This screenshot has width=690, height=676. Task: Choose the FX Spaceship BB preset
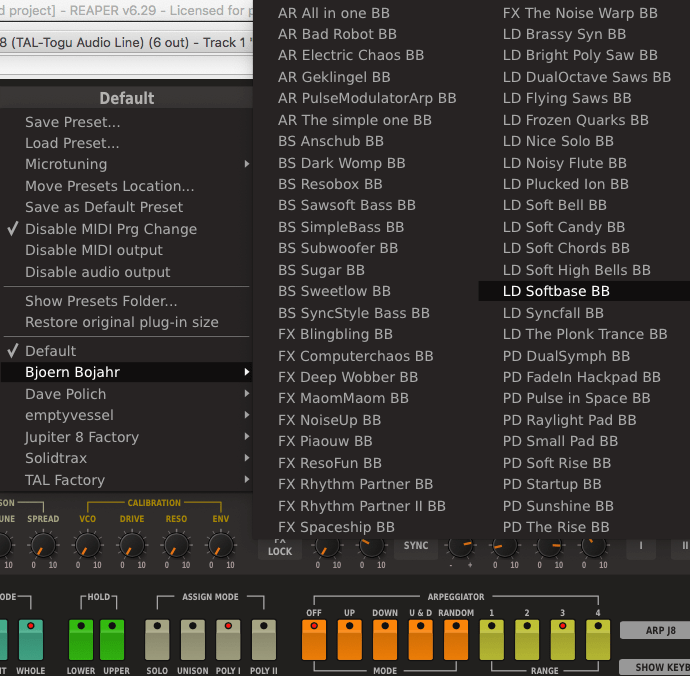coord(336,527)
